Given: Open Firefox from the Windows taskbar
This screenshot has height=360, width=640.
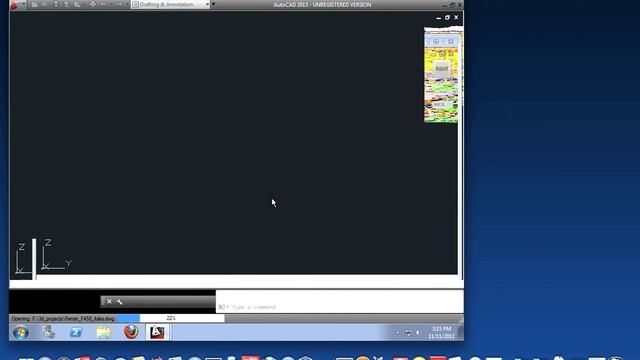Looking at the screenshot, I should click(131, 332).
